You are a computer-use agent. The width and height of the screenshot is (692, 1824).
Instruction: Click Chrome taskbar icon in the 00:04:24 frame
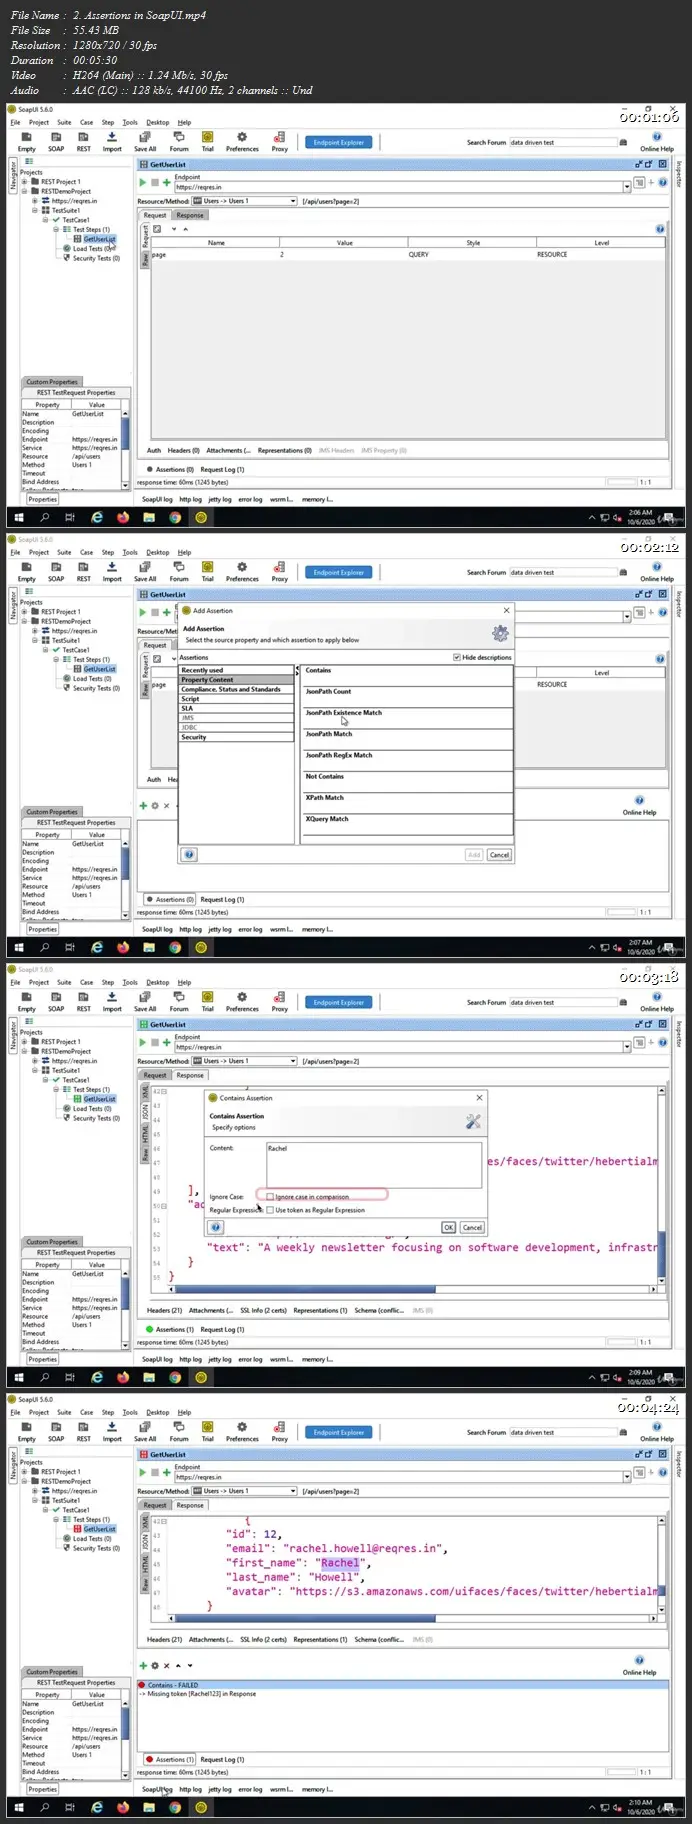coord(175,1807)
